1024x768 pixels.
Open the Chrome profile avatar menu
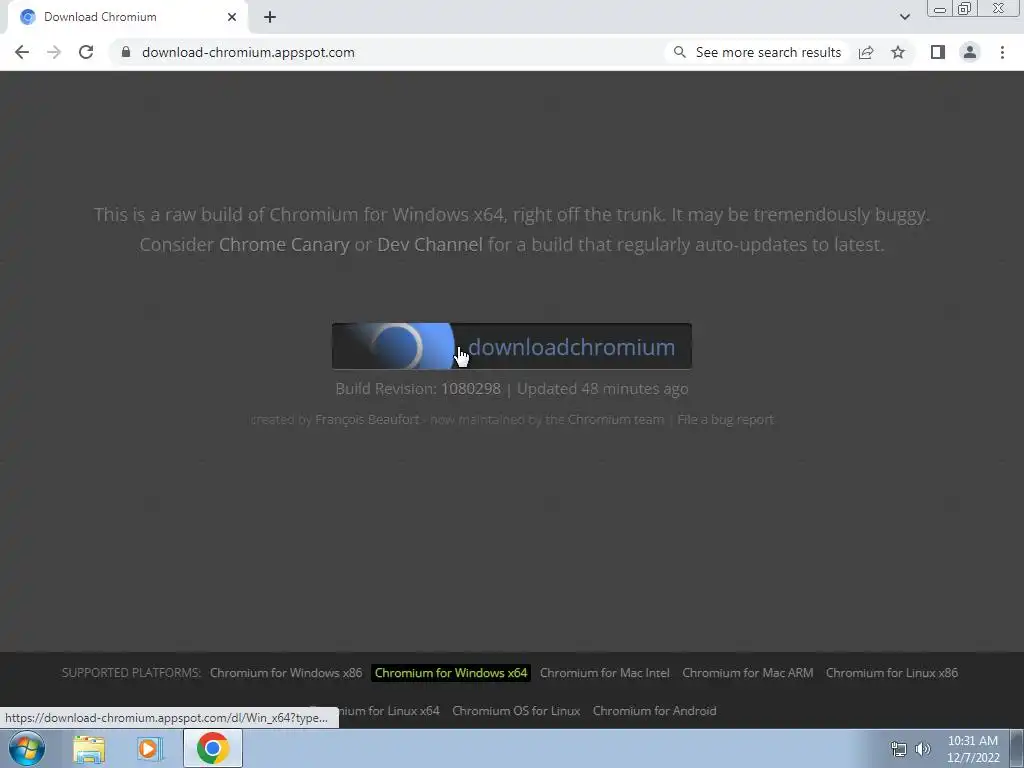point(970,52)
